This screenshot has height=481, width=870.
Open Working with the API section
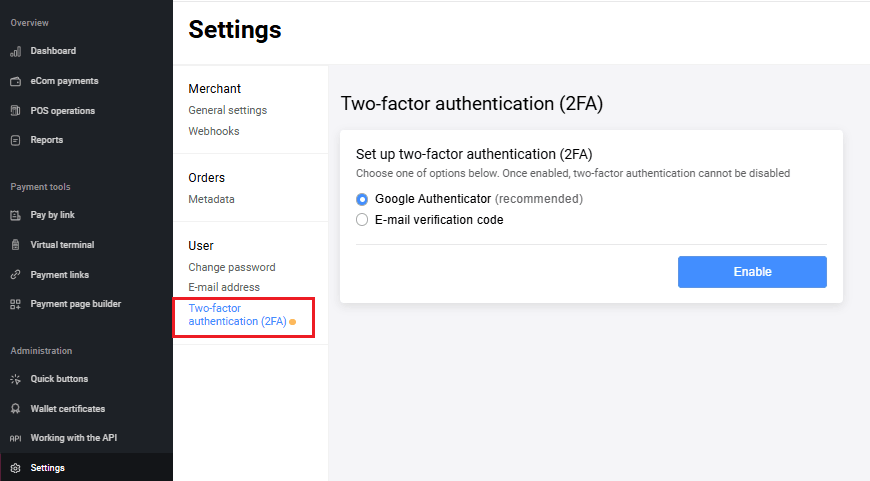coord(73,438)
